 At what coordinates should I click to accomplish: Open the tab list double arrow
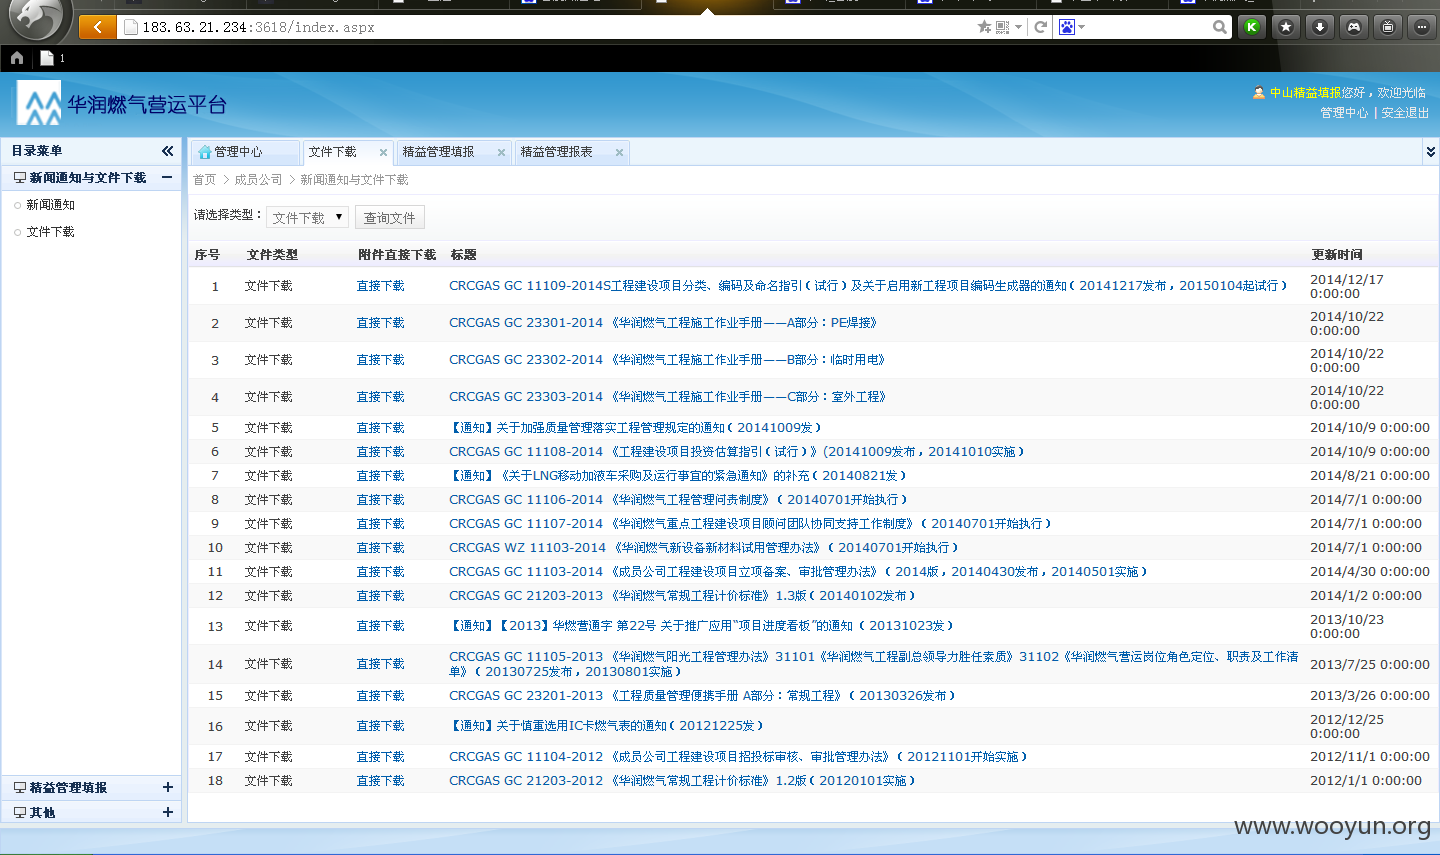point(1430,151)
